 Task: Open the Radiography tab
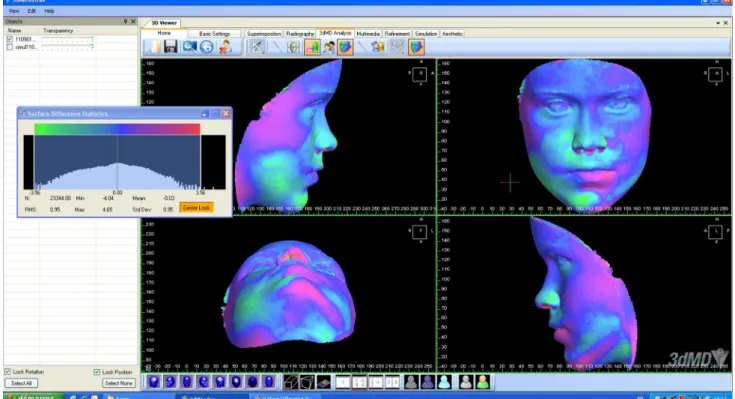point(300,34)
